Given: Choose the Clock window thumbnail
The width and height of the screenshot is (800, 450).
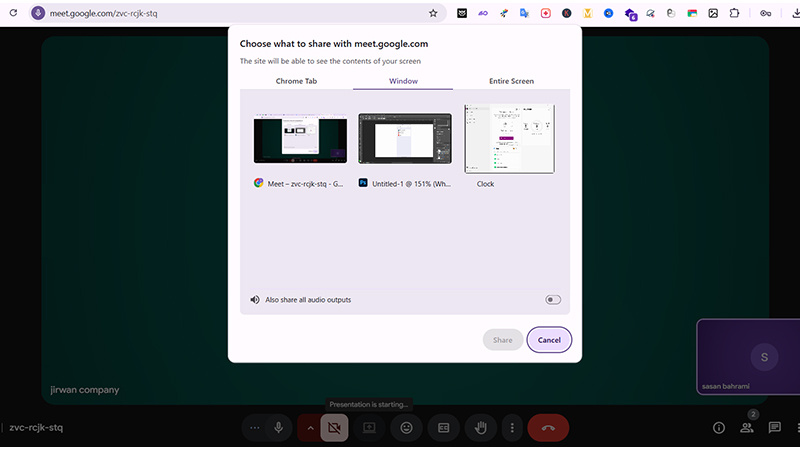Looking at the screenshot, I should point(509,139).
